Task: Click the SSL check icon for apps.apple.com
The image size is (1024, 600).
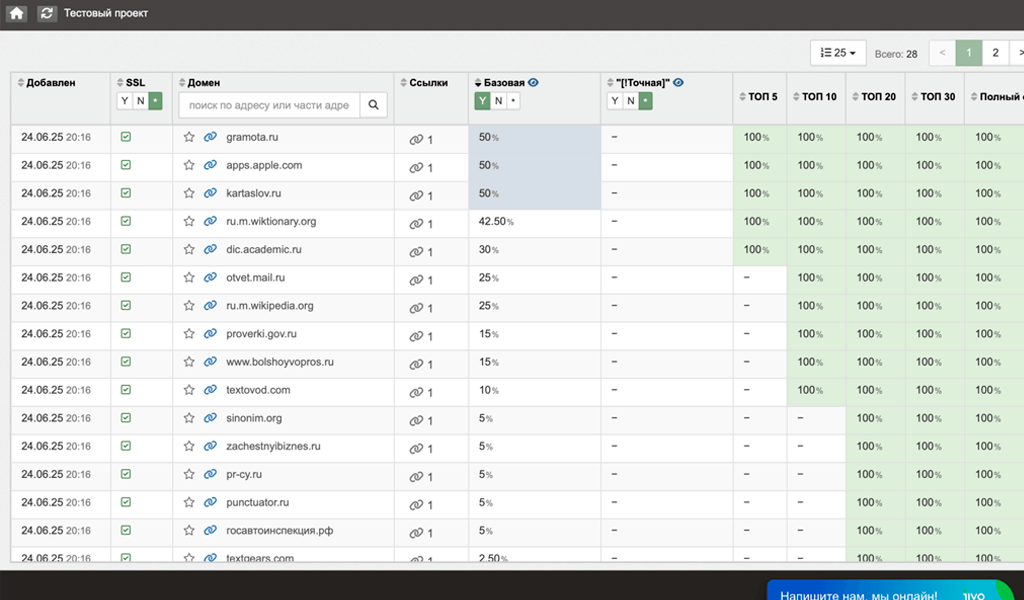Action: pyautogui.click(x=126, y=165)
